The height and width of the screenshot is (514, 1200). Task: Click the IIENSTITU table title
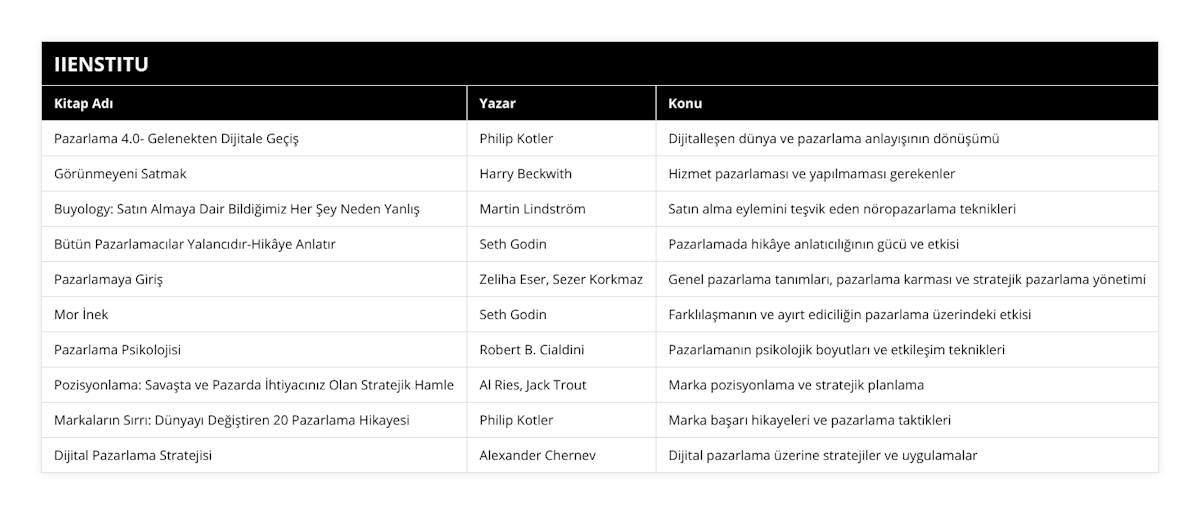[x=97, y=66]
